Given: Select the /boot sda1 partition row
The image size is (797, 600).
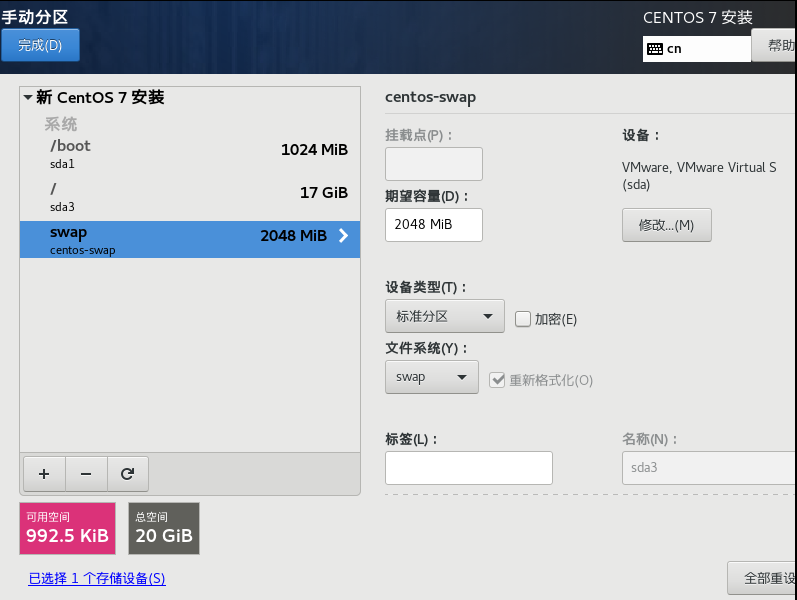Looking at the screenshot, I should tap(190, 155).
